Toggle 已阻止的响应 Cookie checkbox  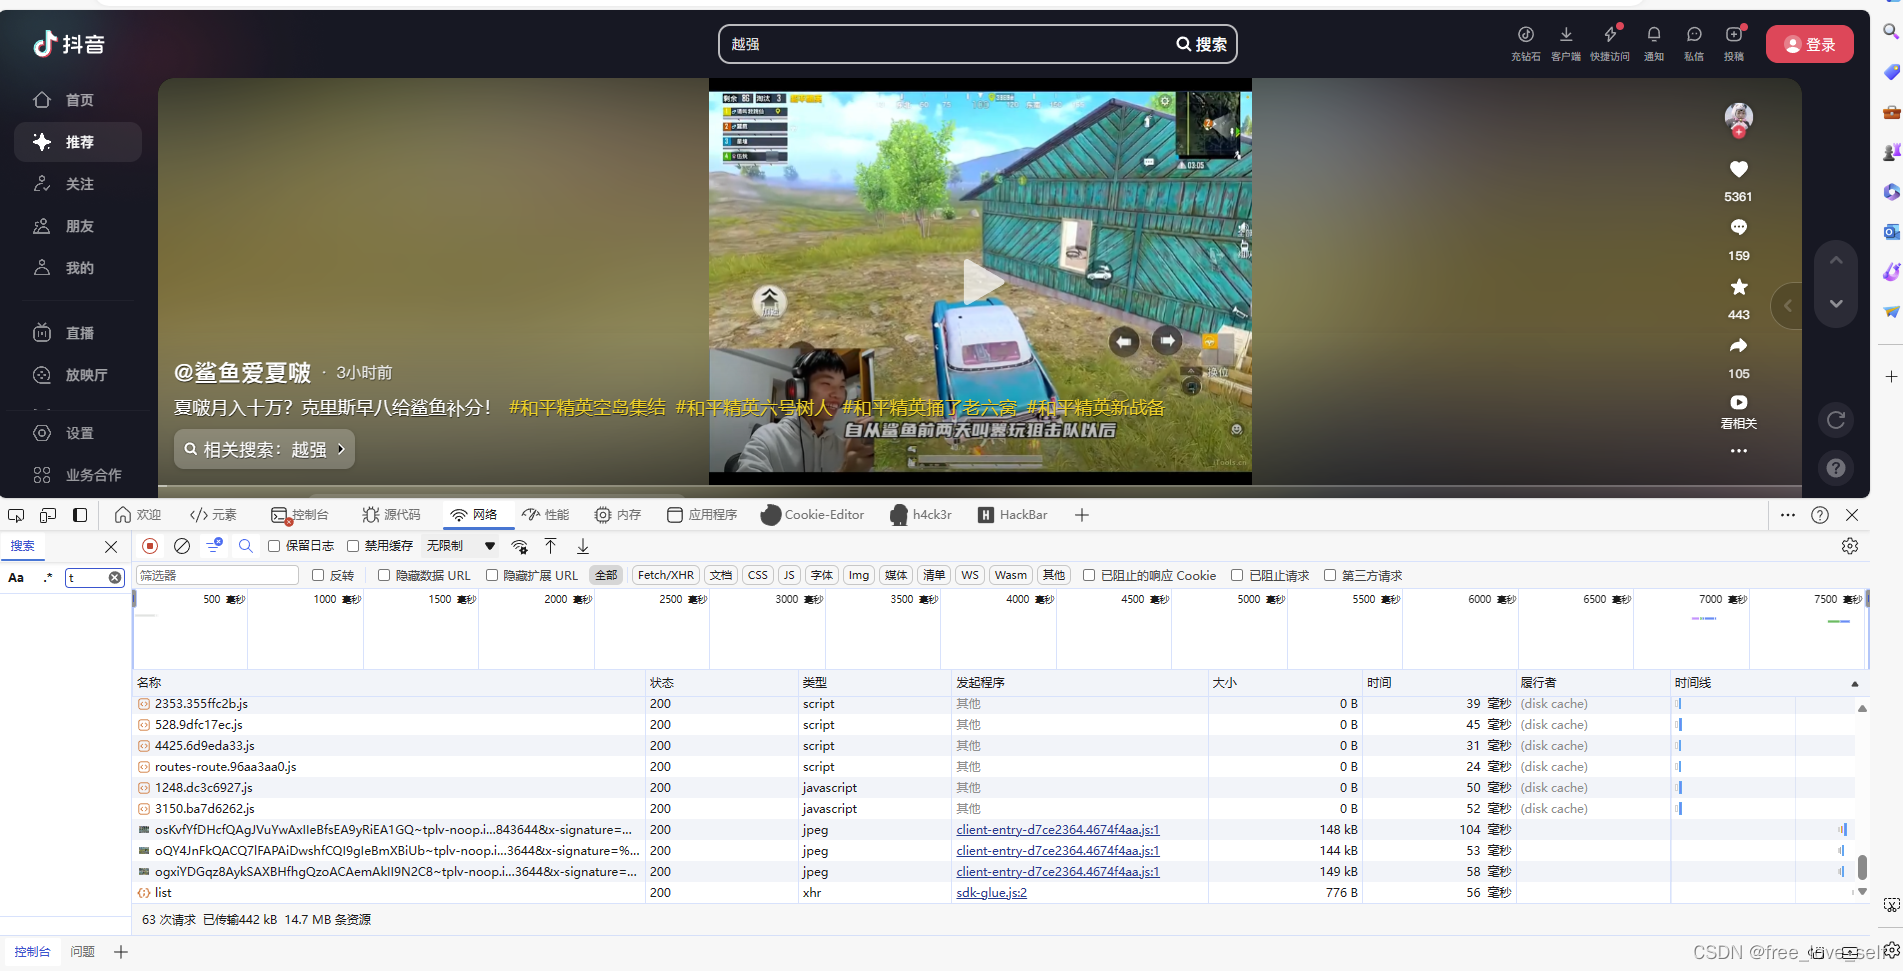click(1089, 575)
